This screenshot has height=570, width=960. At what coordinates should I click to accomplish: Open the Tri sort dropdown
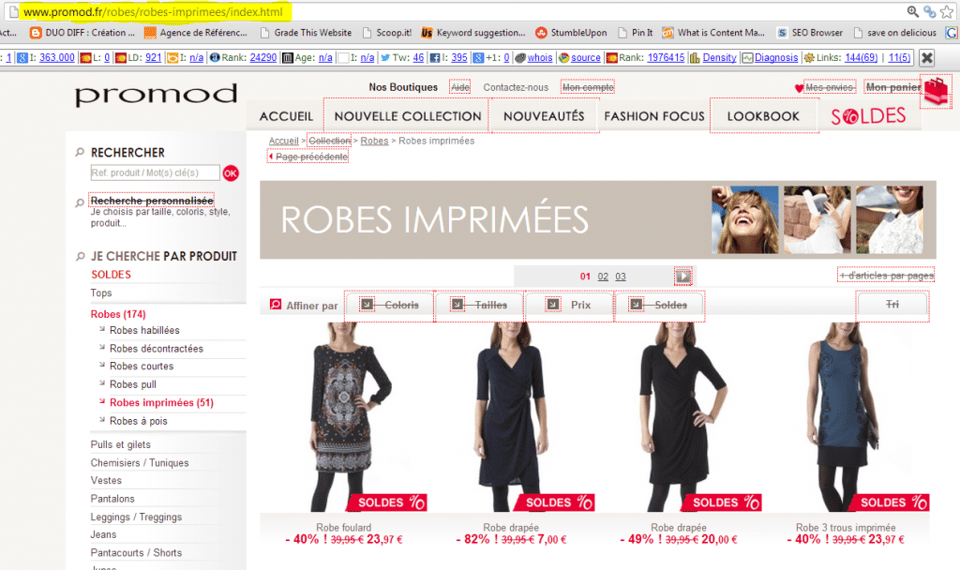point(893,305)
